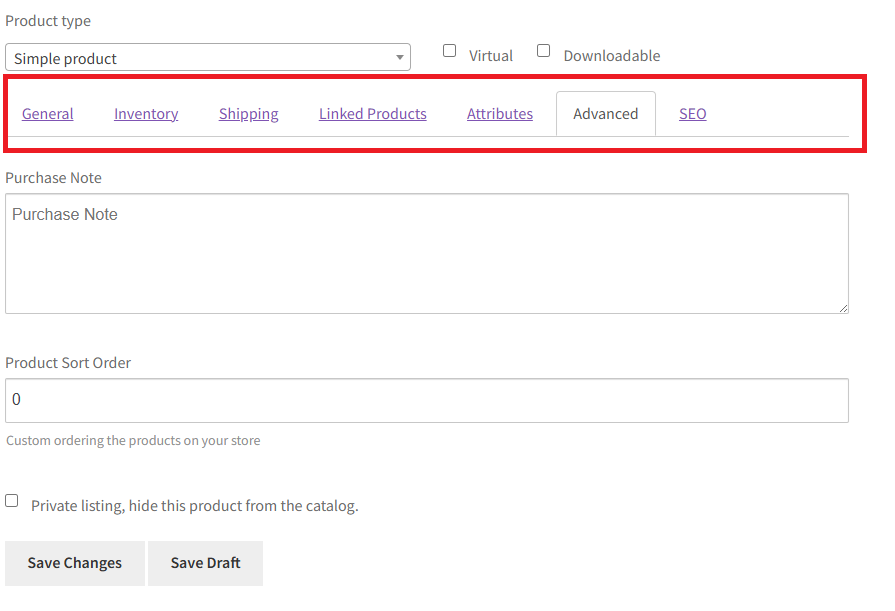Go to the Shipping tab
This screenshot has width=895, height=611.
(249, 114)
